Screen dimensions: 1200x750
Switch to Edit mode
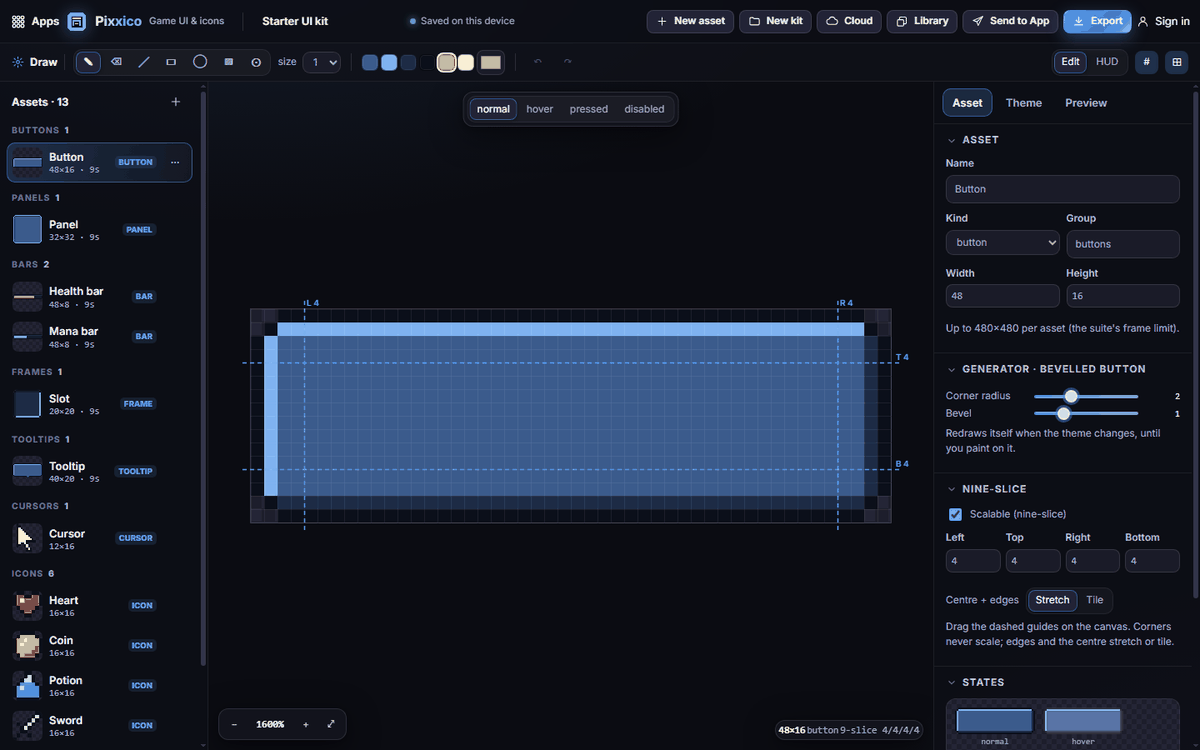[1070, 62]
